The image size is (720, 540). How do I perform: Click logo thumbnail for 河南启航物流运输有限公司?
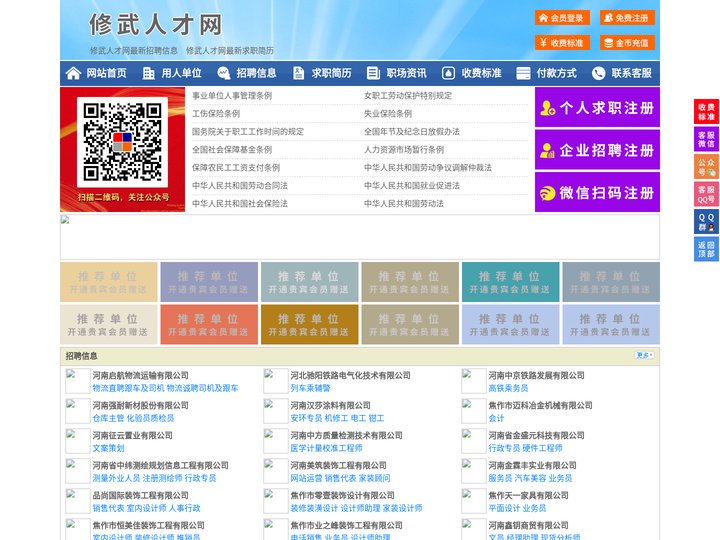[x=77, y=381]
